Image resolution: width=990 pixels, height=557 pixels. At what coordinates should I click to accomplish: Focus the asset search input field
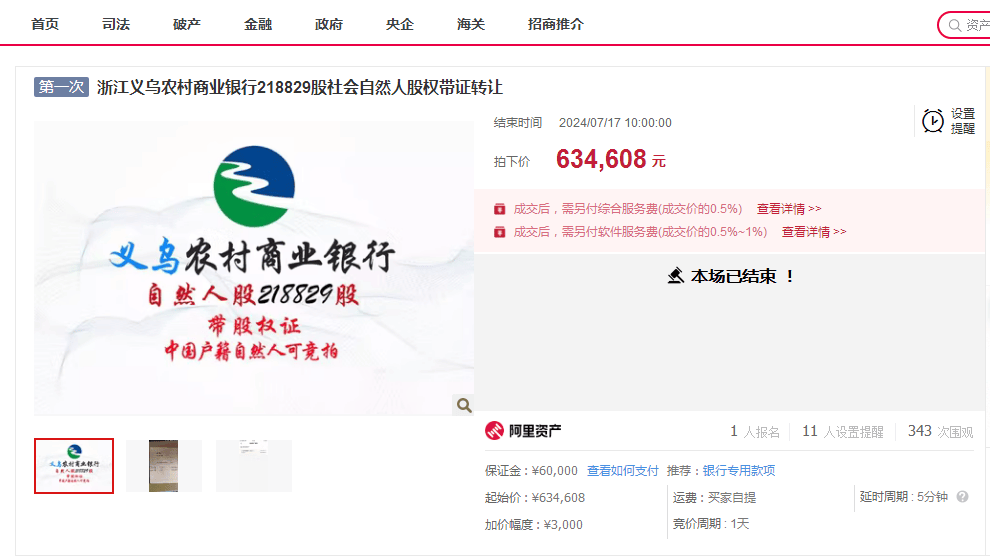tap(965, 25)
